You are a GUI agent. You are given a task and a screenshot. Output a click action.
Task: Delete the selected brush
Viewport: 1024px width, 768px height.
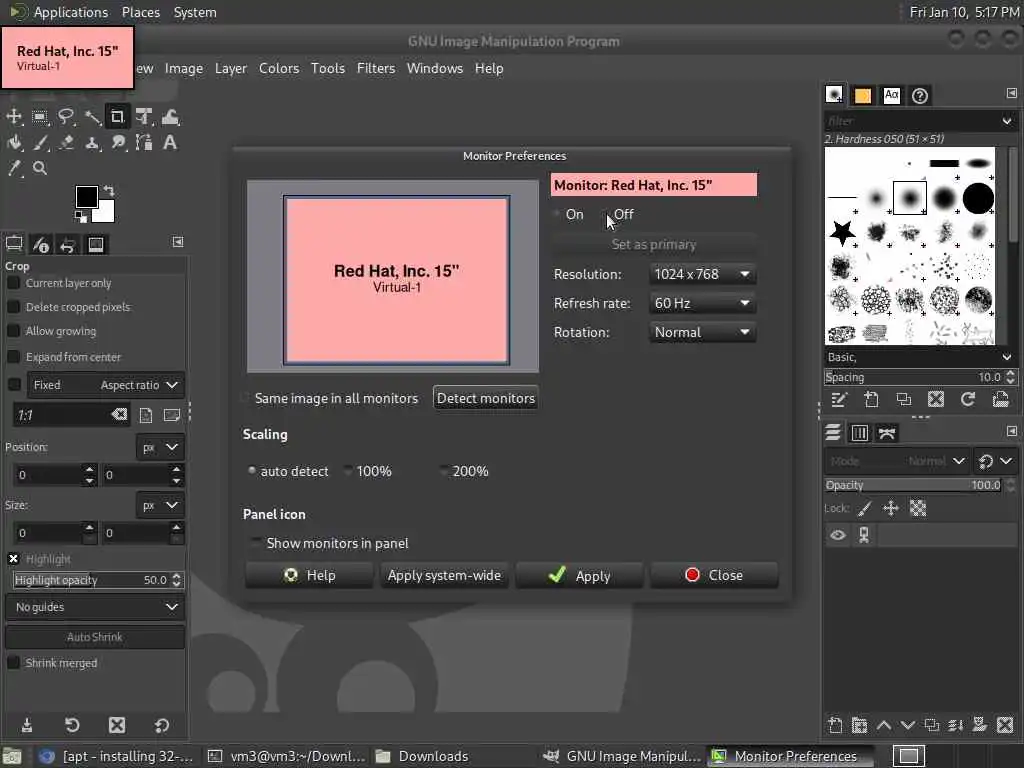pyautogui.click(x=936, y=399)
